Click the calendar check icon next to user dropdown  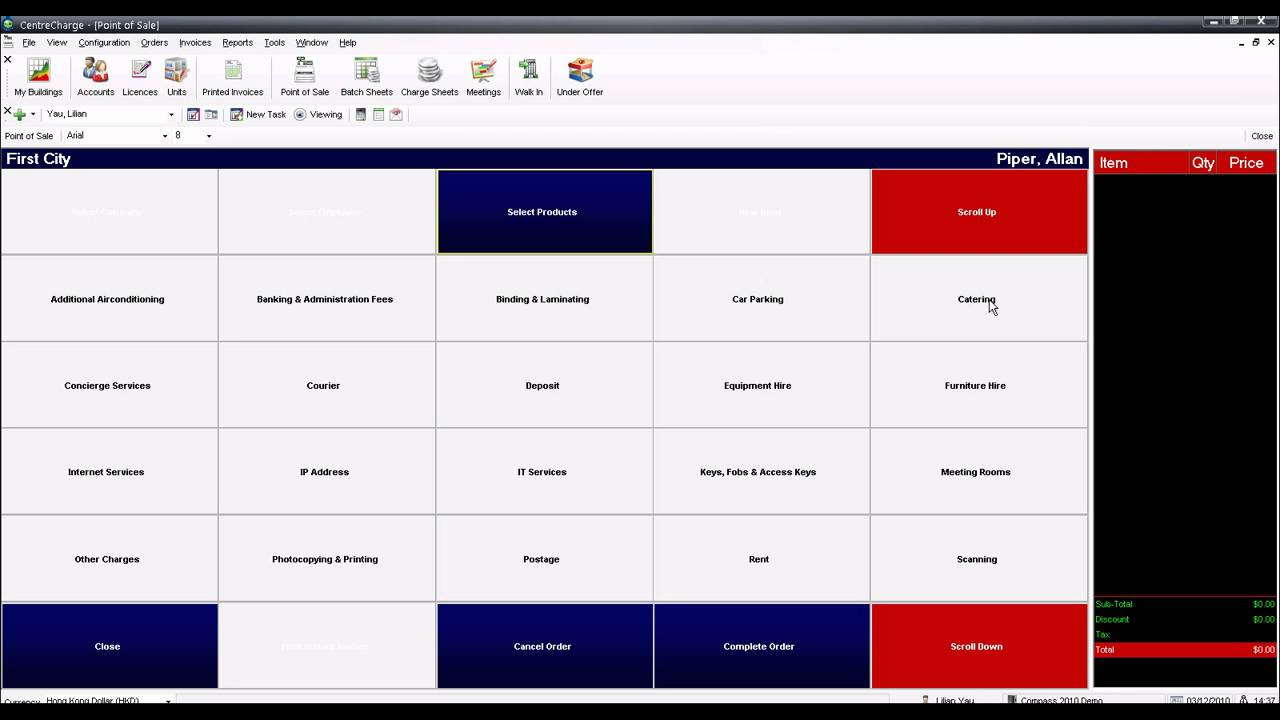coord(193,114)
